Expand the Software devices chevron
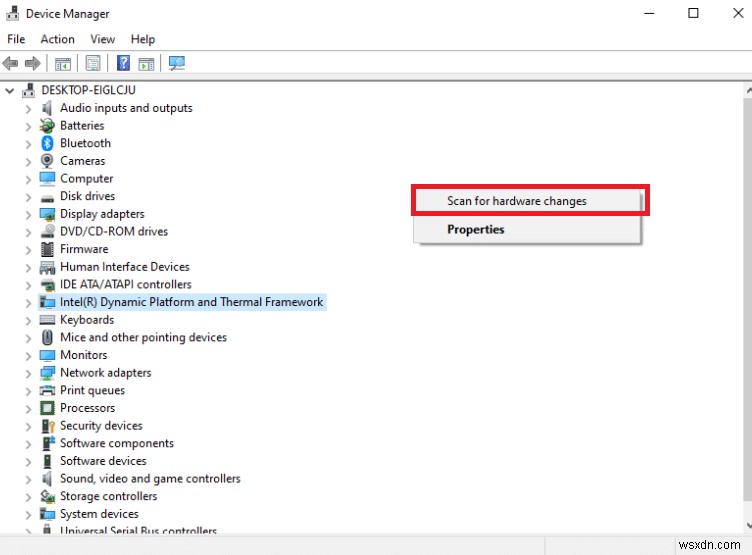 pos(28,461)
